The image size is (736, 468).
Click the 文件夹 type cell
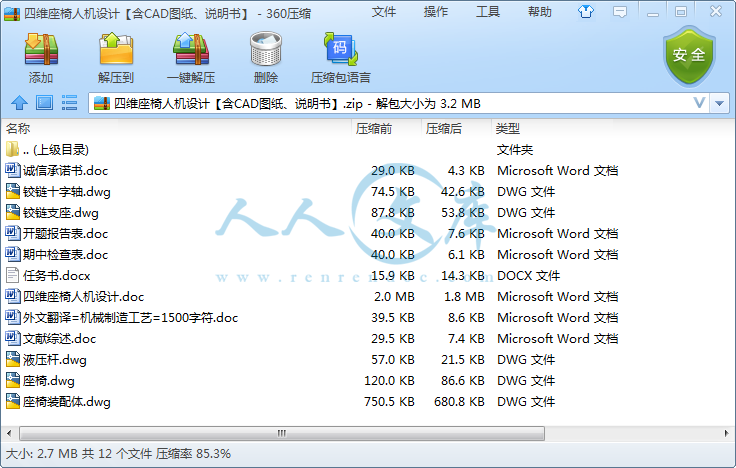tap(515, 150)
